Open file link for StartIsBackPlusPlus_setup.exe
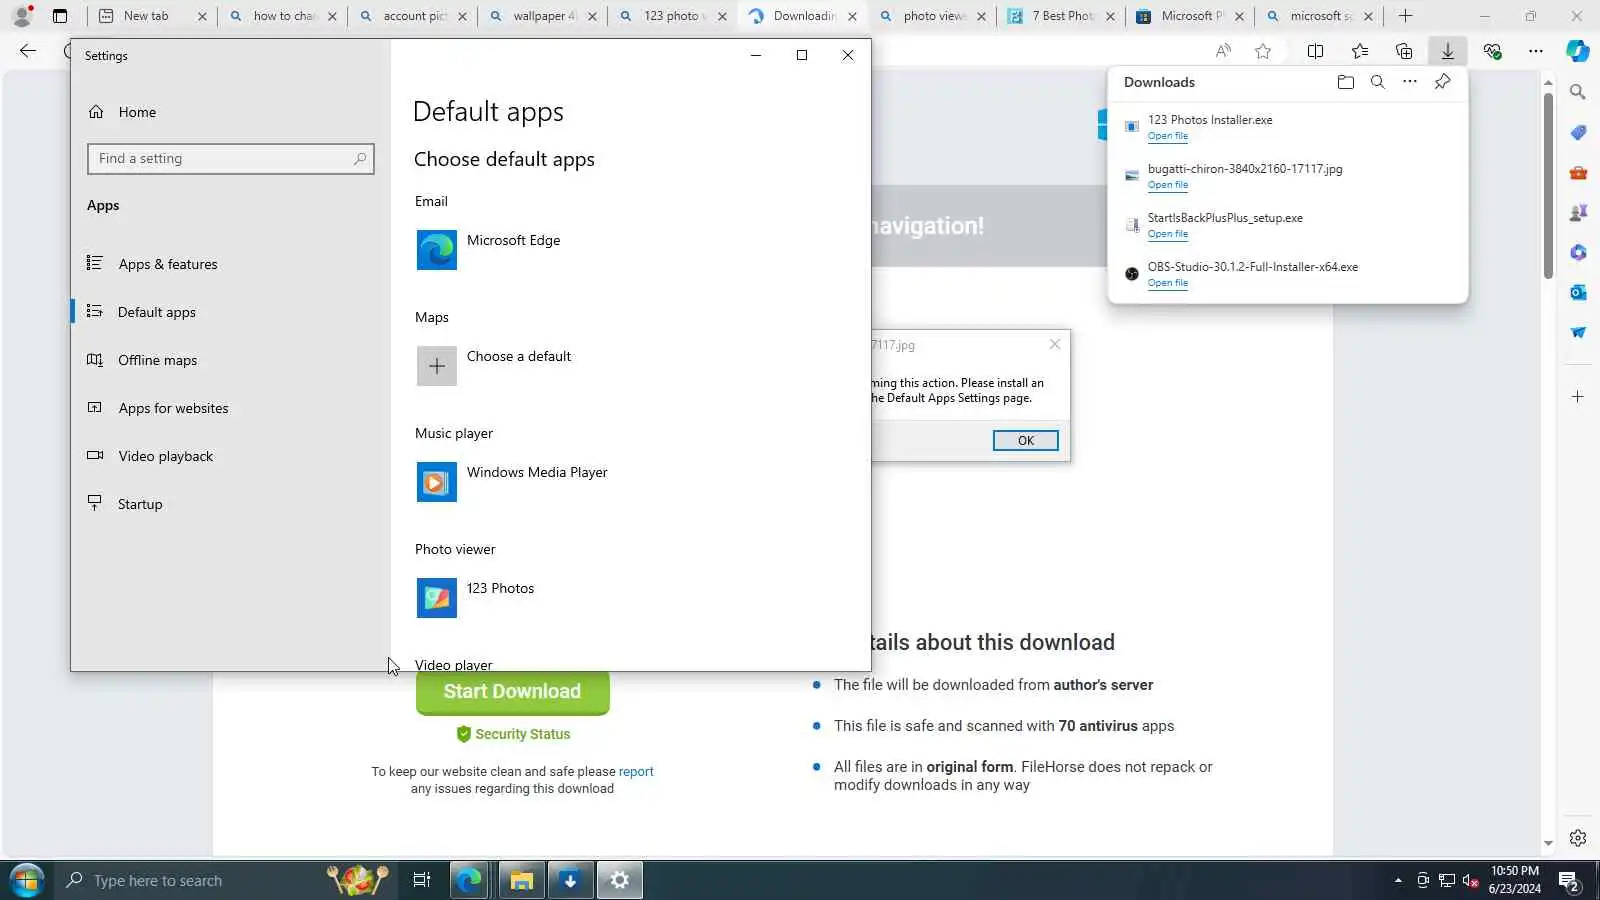Image resolution: width=1600 pixels, height=900 pixels. tap(1167, 234)
